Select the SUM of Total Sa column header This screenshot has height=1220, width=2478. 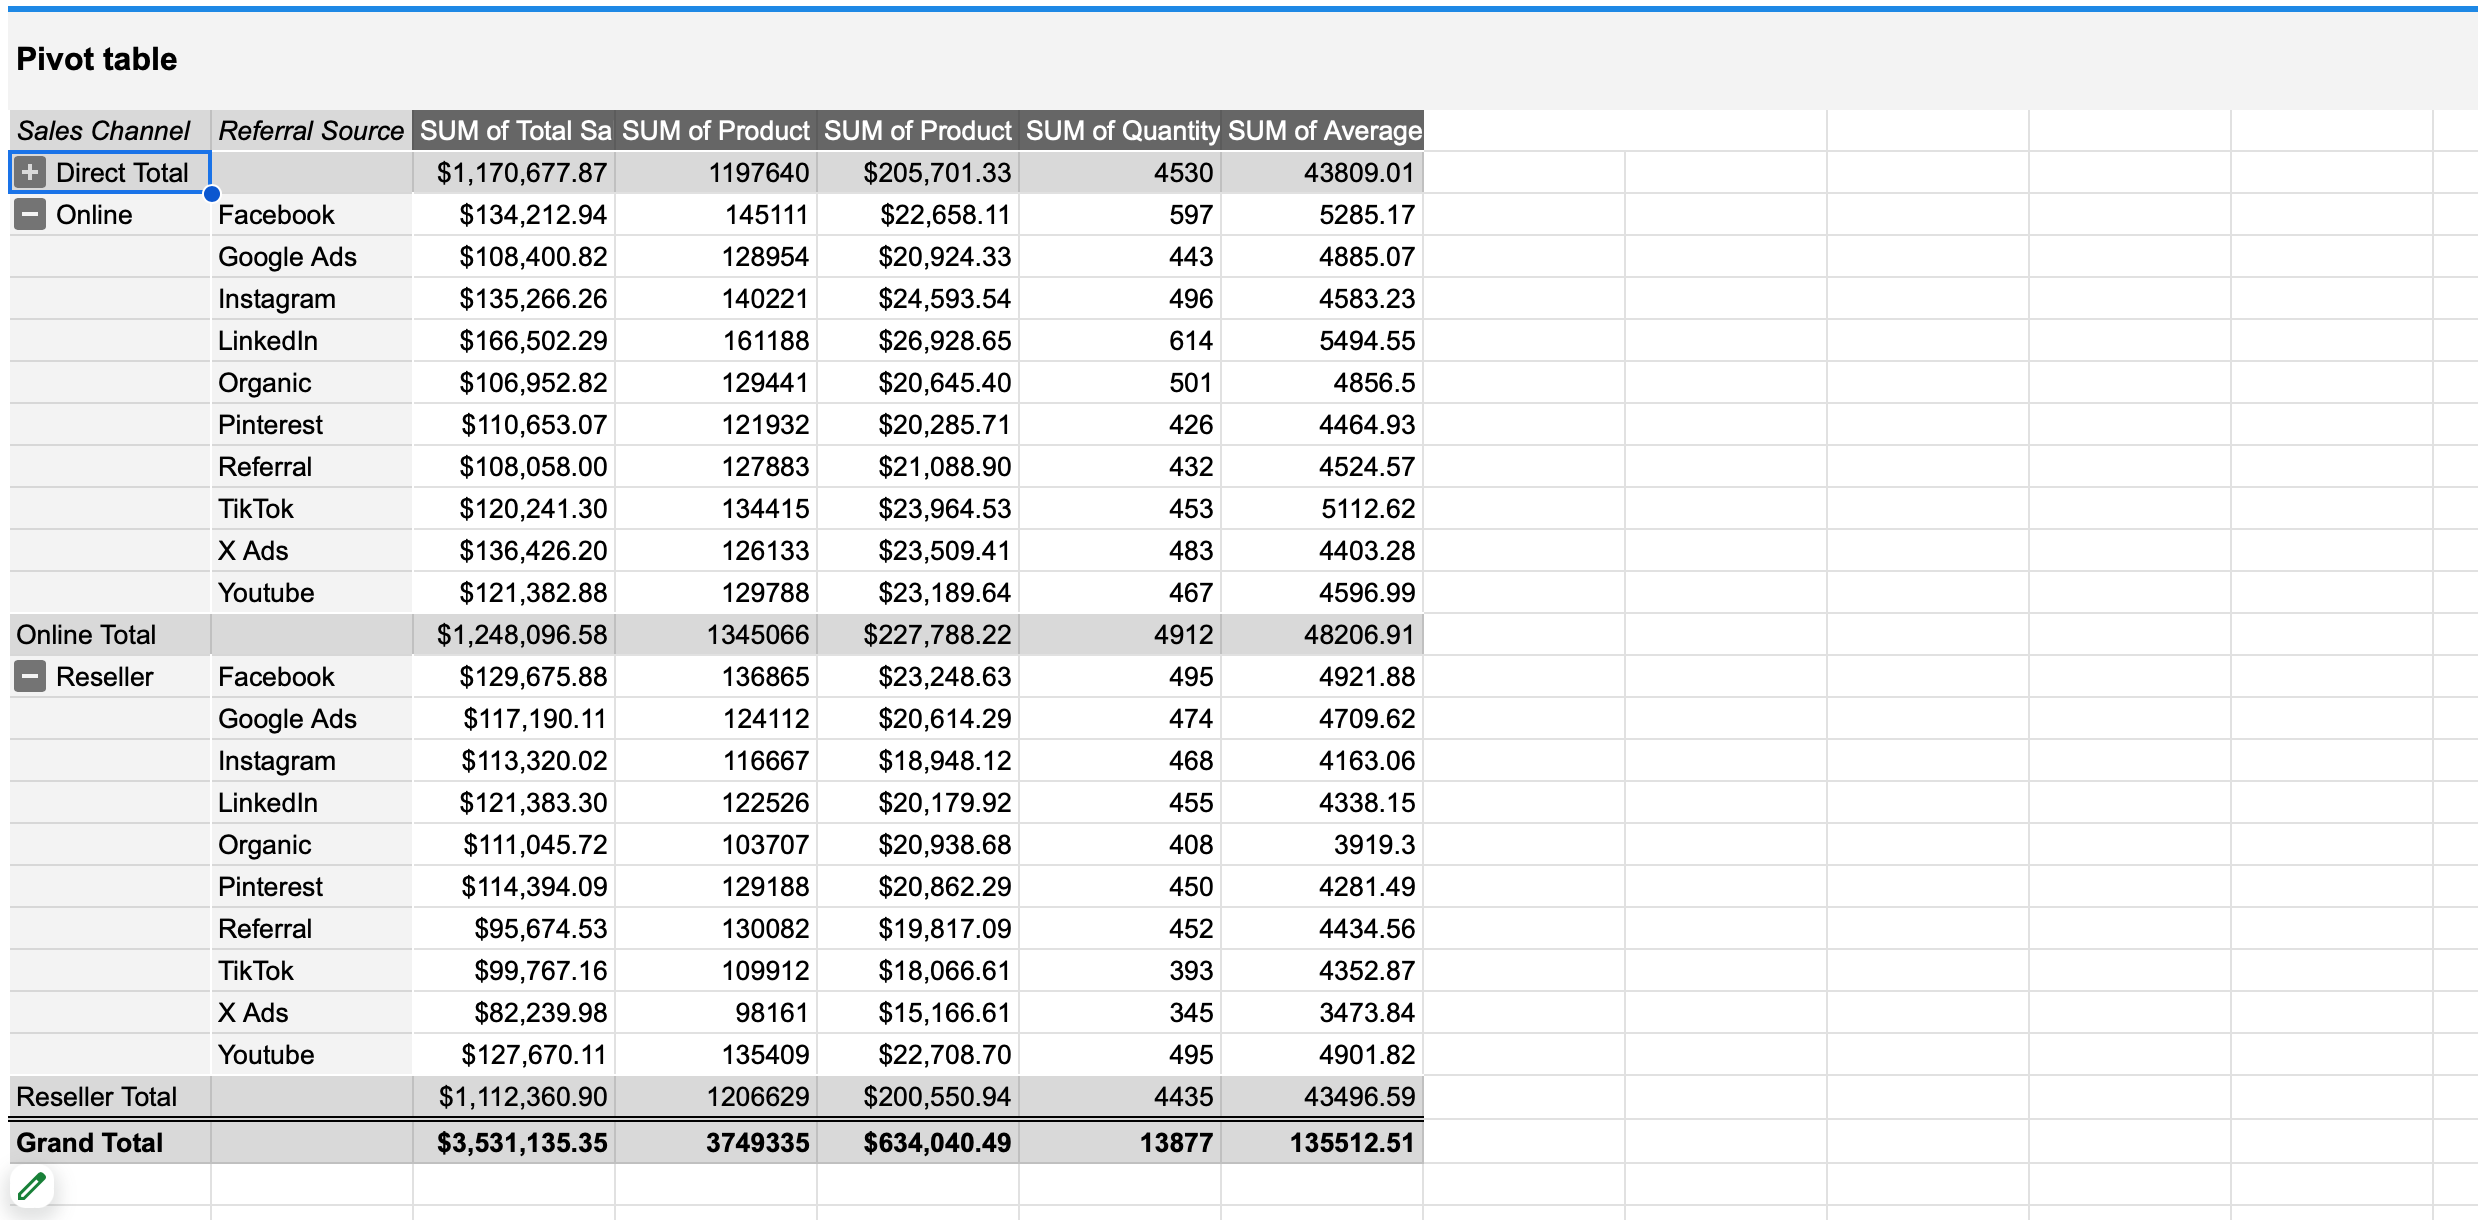514,131
